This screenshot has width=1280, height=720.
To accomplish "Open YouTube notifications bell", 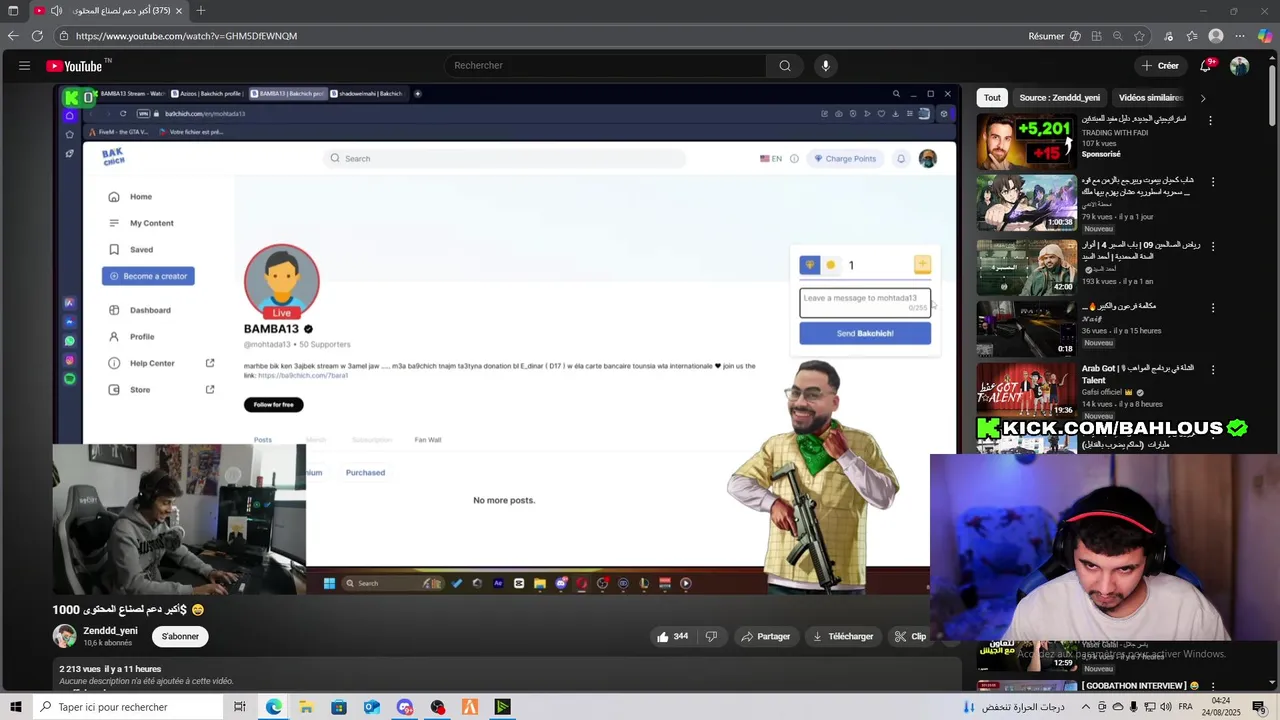I will [x=1207, y=66].
